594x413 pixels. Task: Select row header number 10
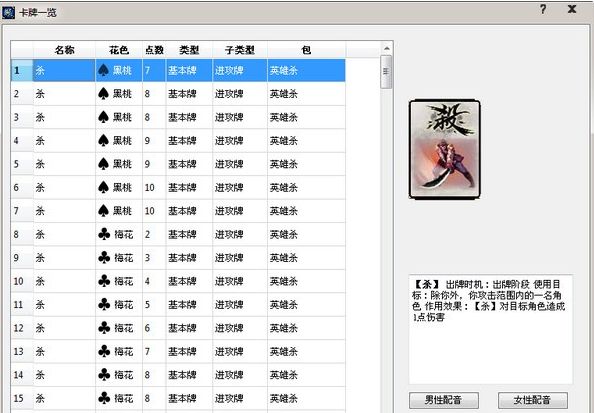22,281
